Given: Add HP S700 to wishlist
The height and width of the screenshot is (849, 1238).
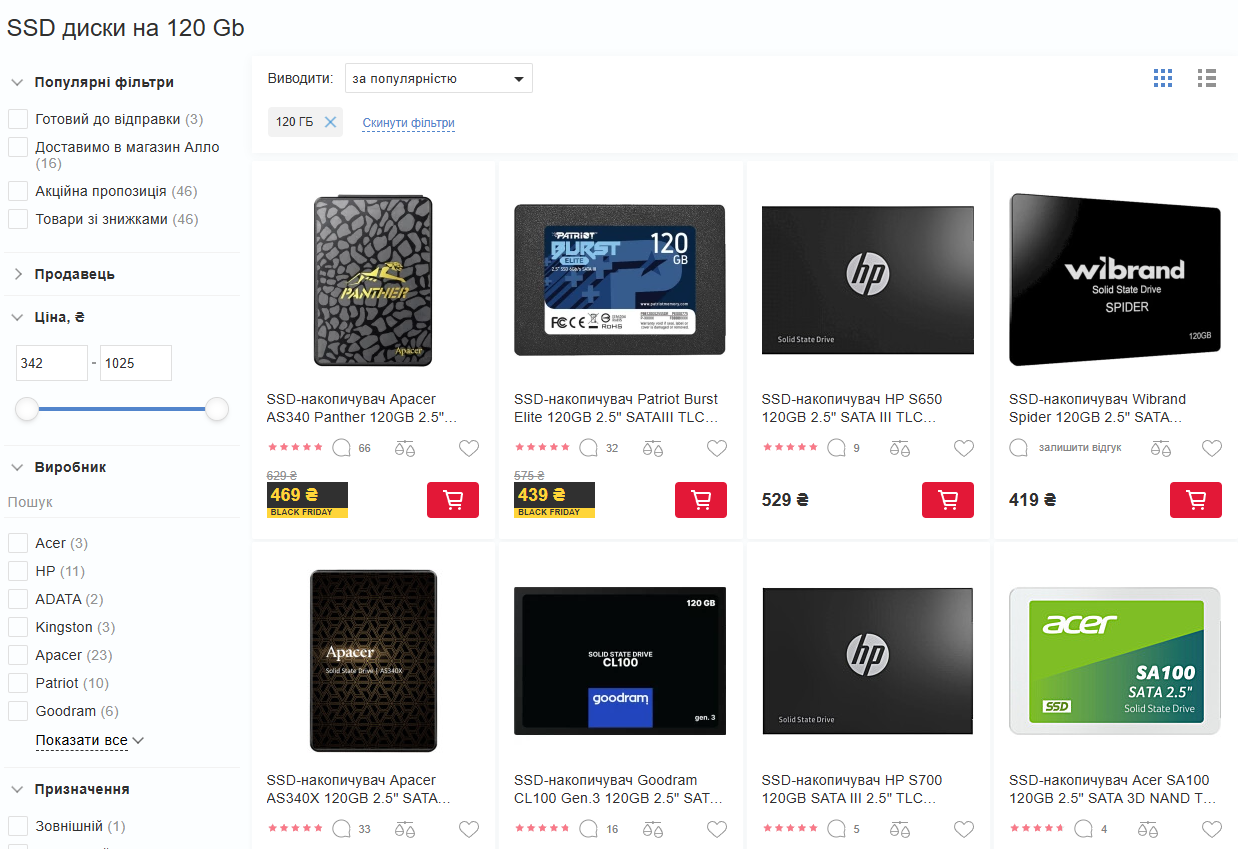Looking at the screenshot, I should [x=964, y=829].
